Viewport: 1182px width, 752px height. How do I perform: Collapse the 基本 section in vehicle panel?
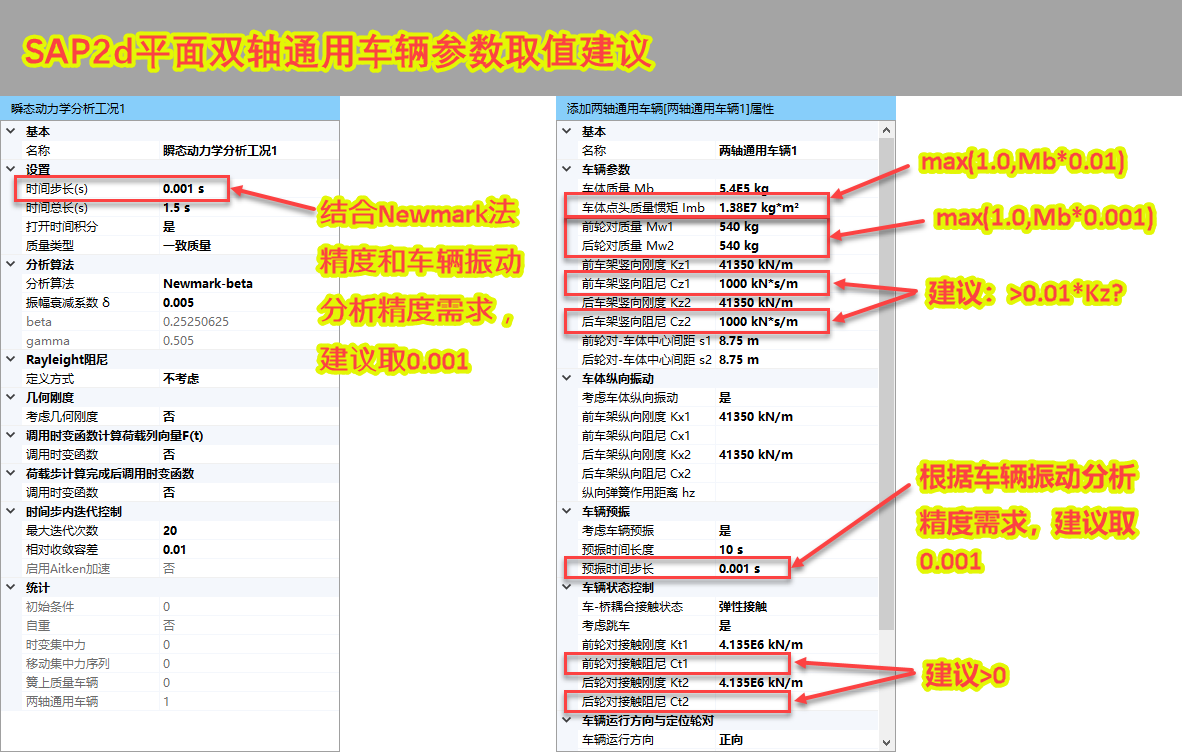point(567,131)
